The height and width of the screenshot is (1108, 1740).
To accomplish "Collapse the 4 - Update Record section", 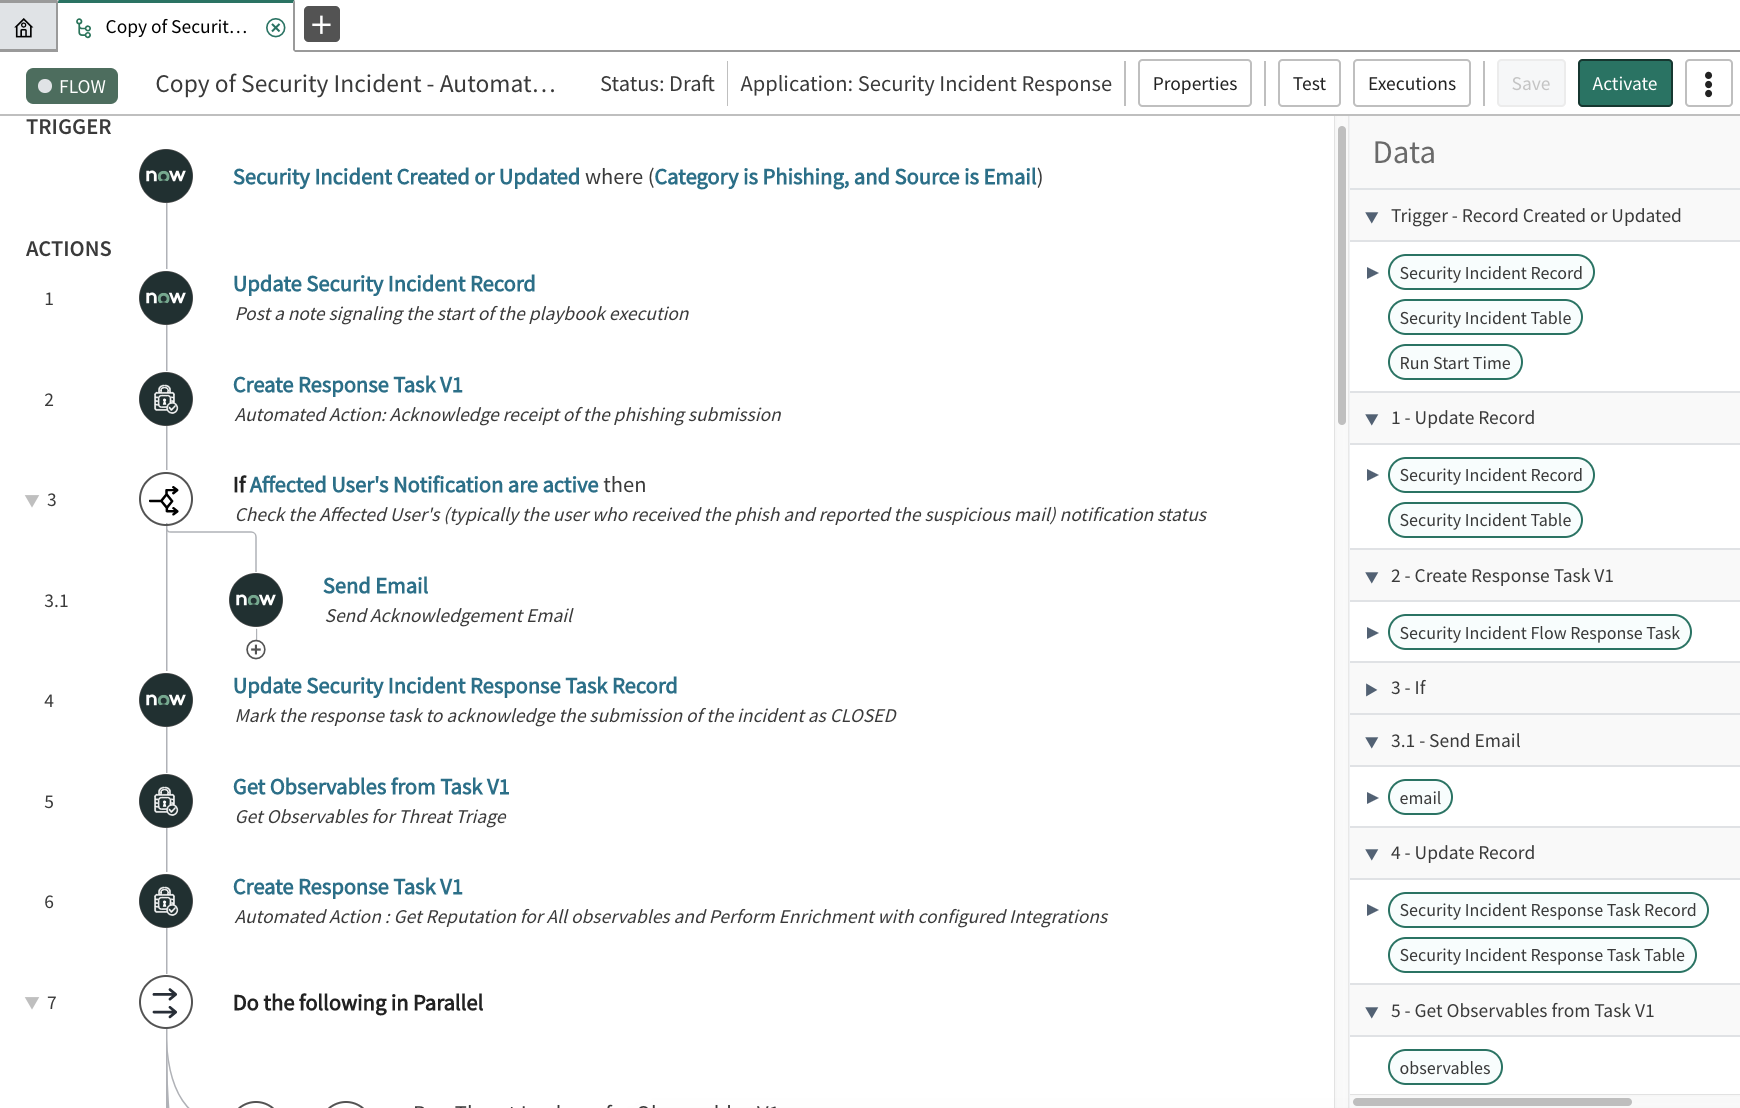I will point(1372,854).
